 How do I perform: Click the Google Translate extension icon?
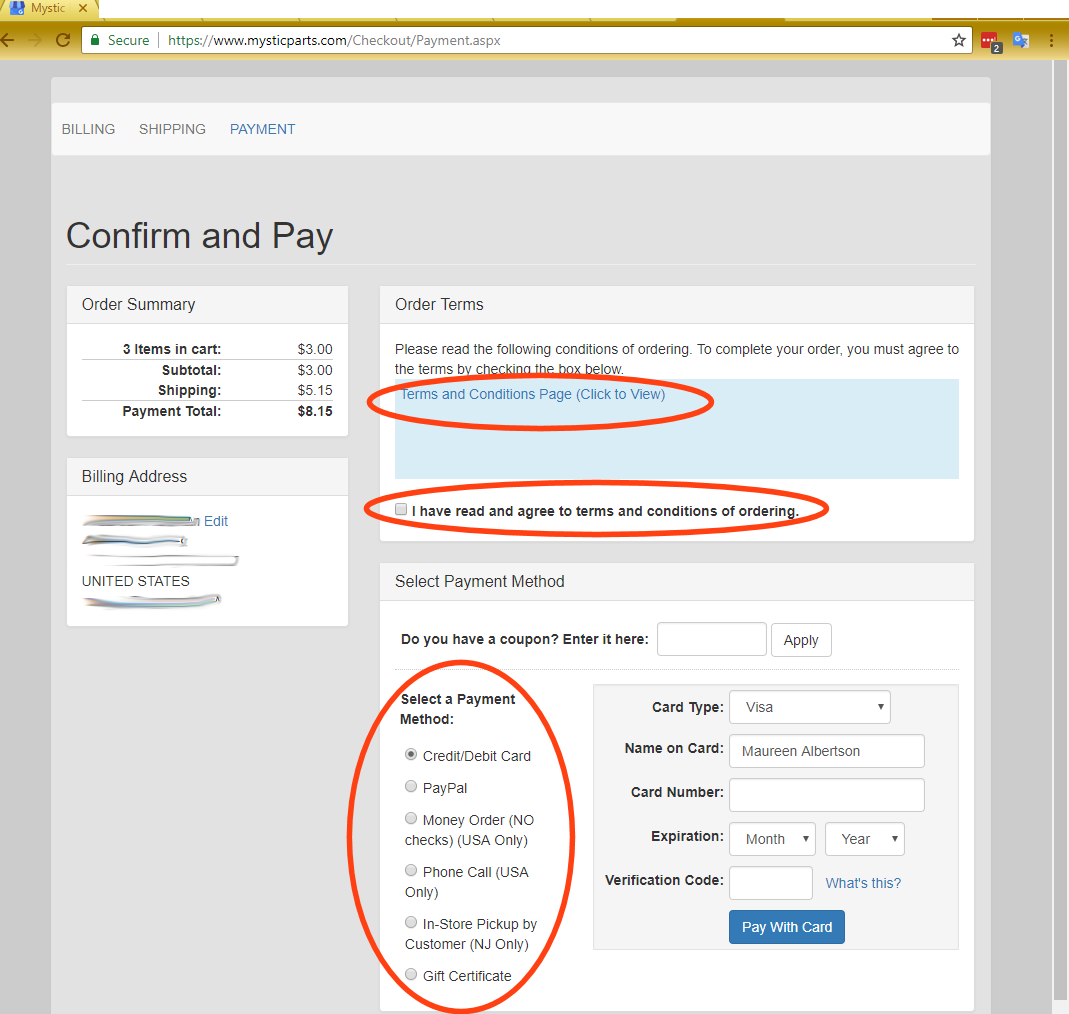[1020, 40]
